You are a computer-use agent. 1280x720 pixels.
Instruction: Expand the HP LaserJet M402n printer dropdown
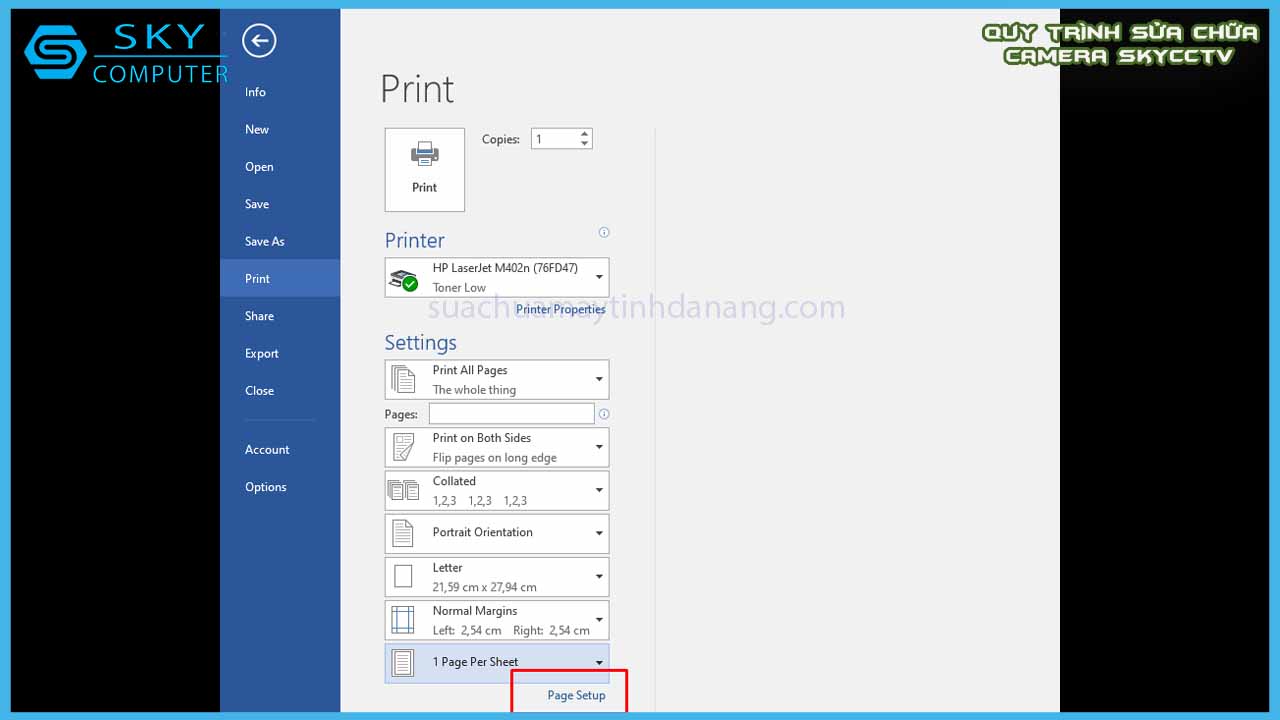599,277
